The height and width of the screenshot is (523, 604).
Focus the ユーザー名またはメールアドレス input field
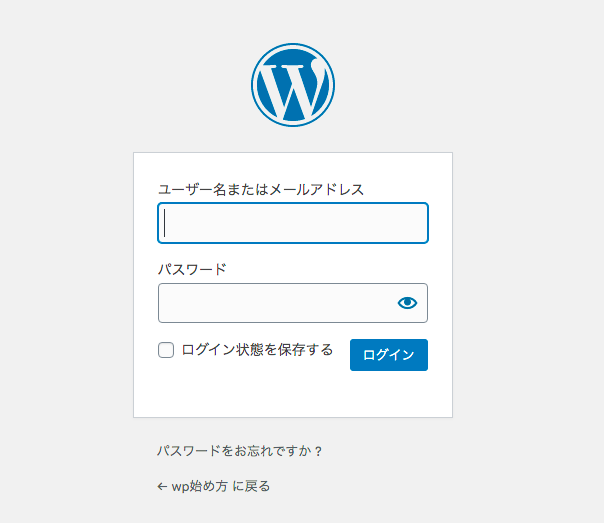click(293, 223)
